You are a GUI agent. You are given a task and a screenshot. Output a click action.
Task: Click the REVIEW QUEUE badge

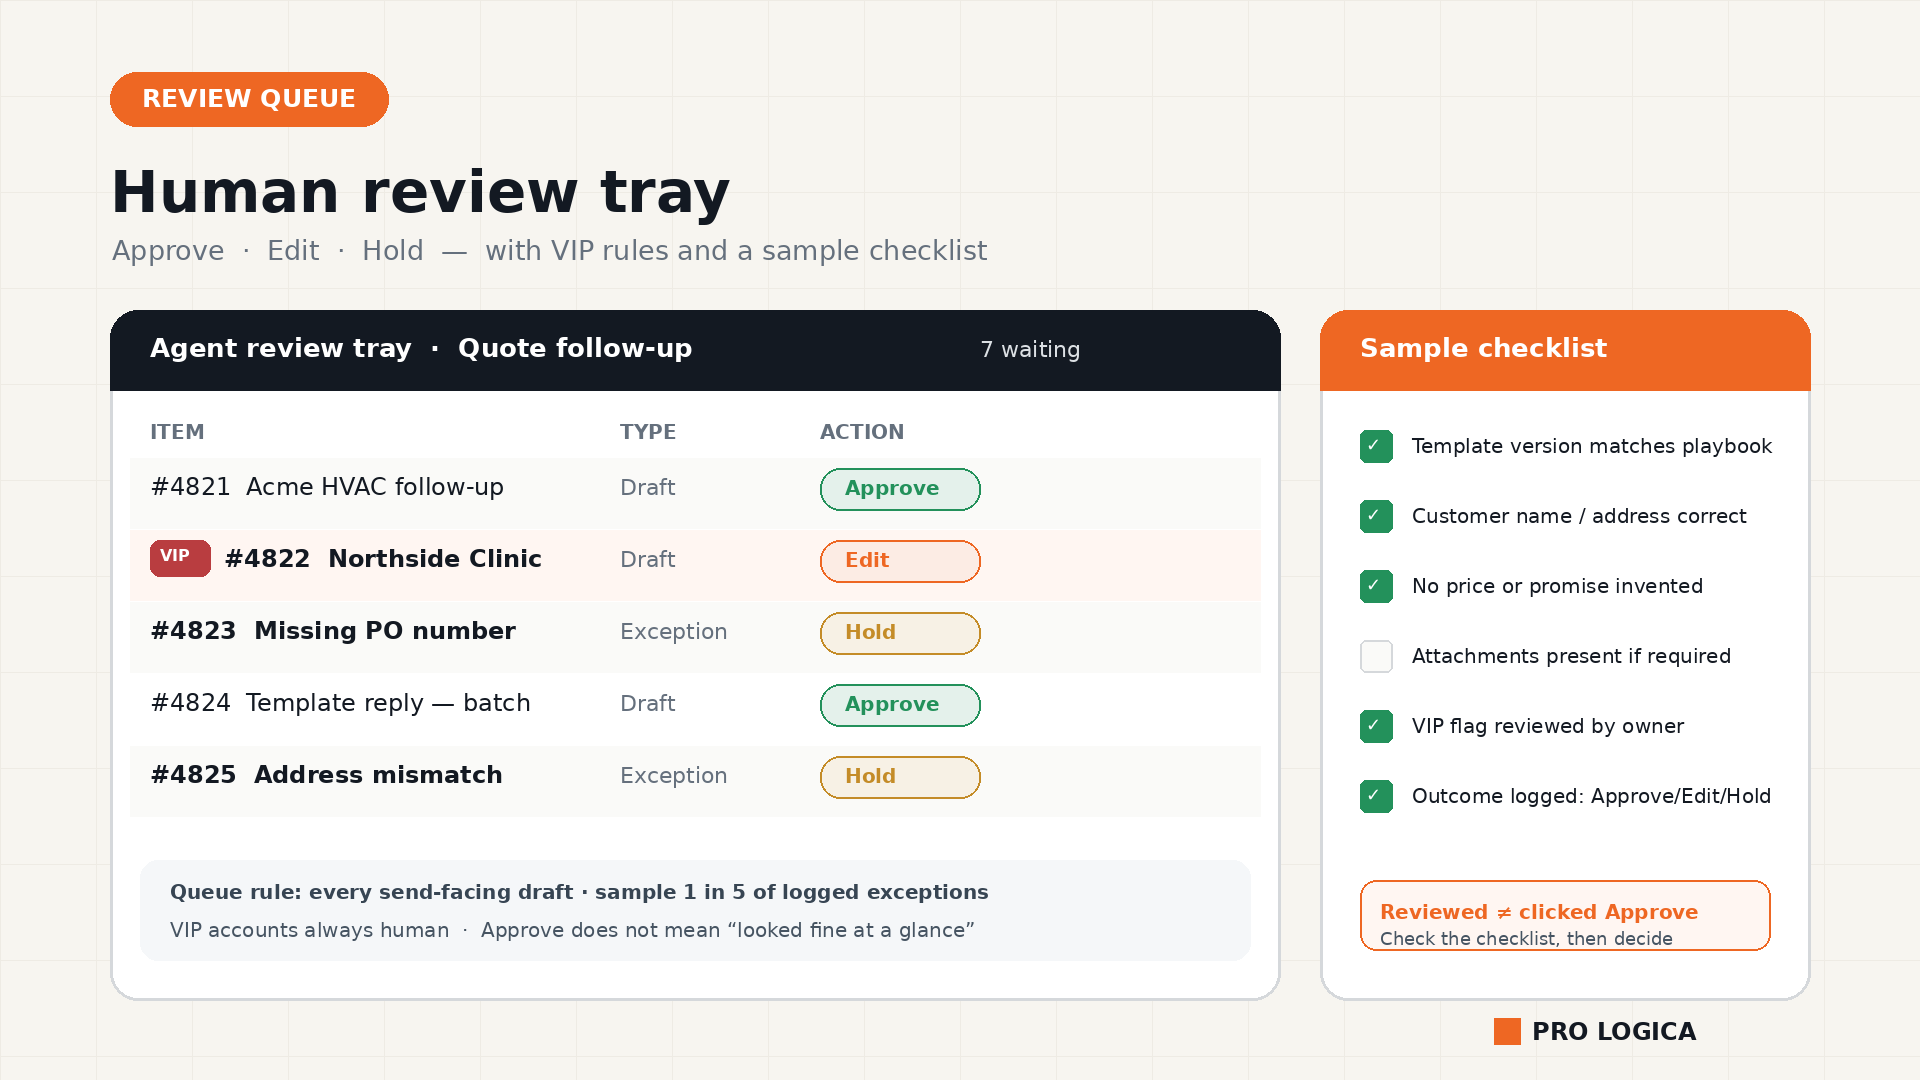[x=249, y=99]
